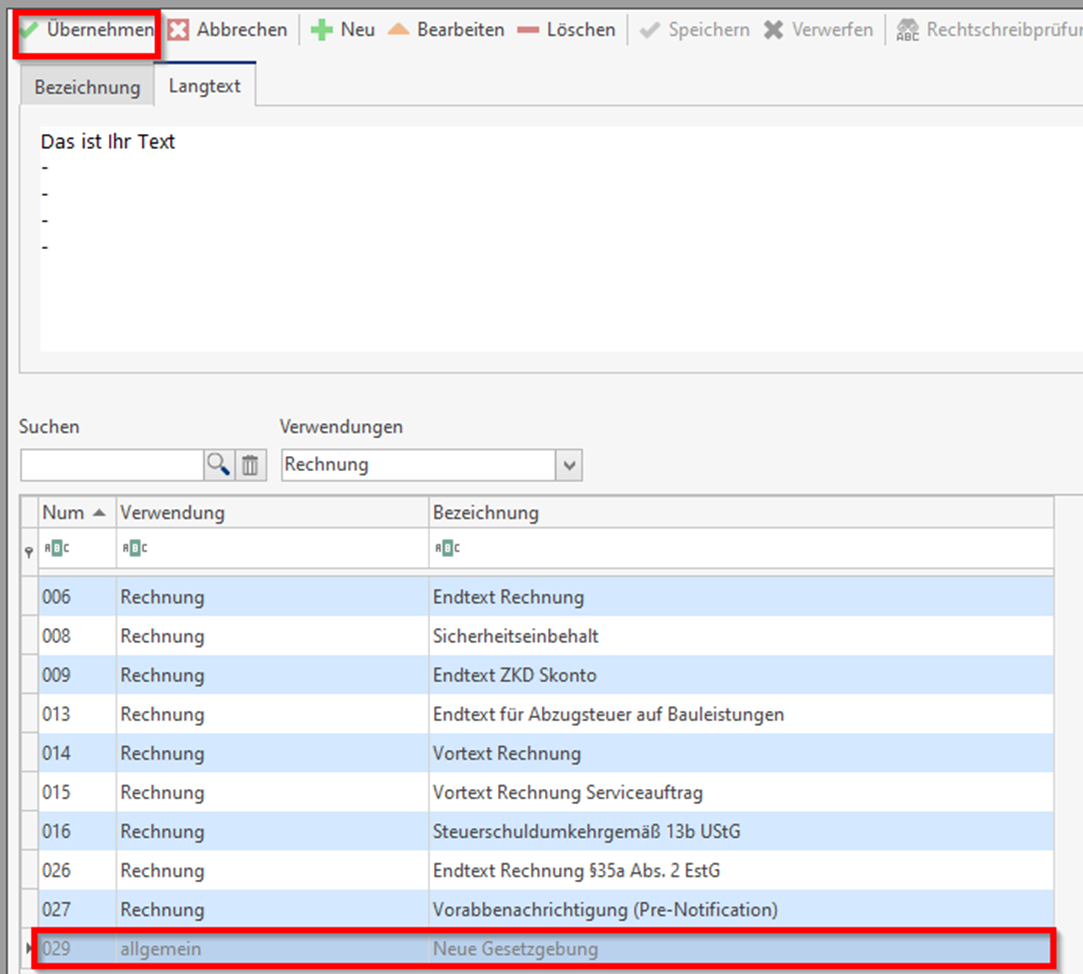Click the magnifier search icon
Image resolution: width=1083 pixels, height=974 pixels.
(217, 464)
